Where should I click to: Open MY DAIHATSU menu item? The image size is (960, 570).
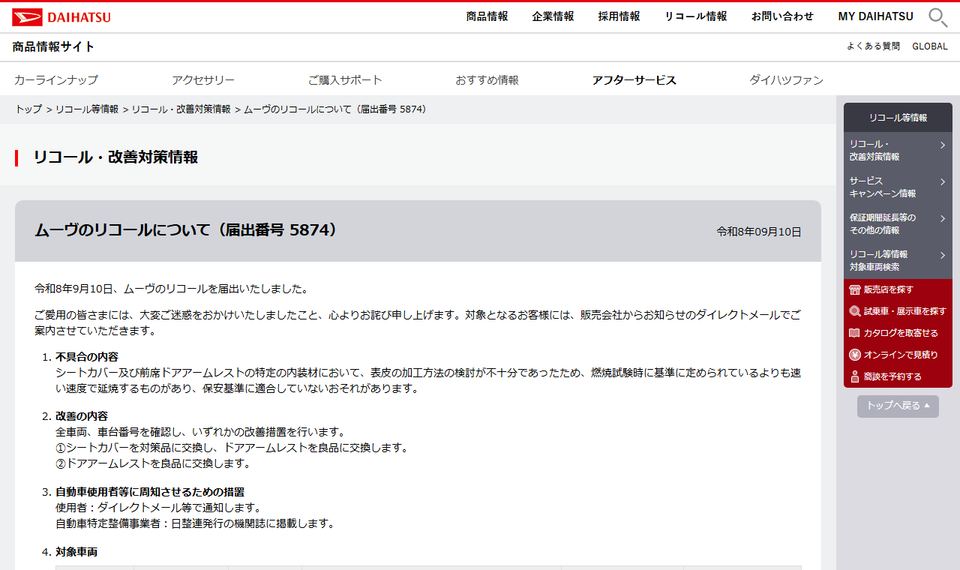[876, 17]
